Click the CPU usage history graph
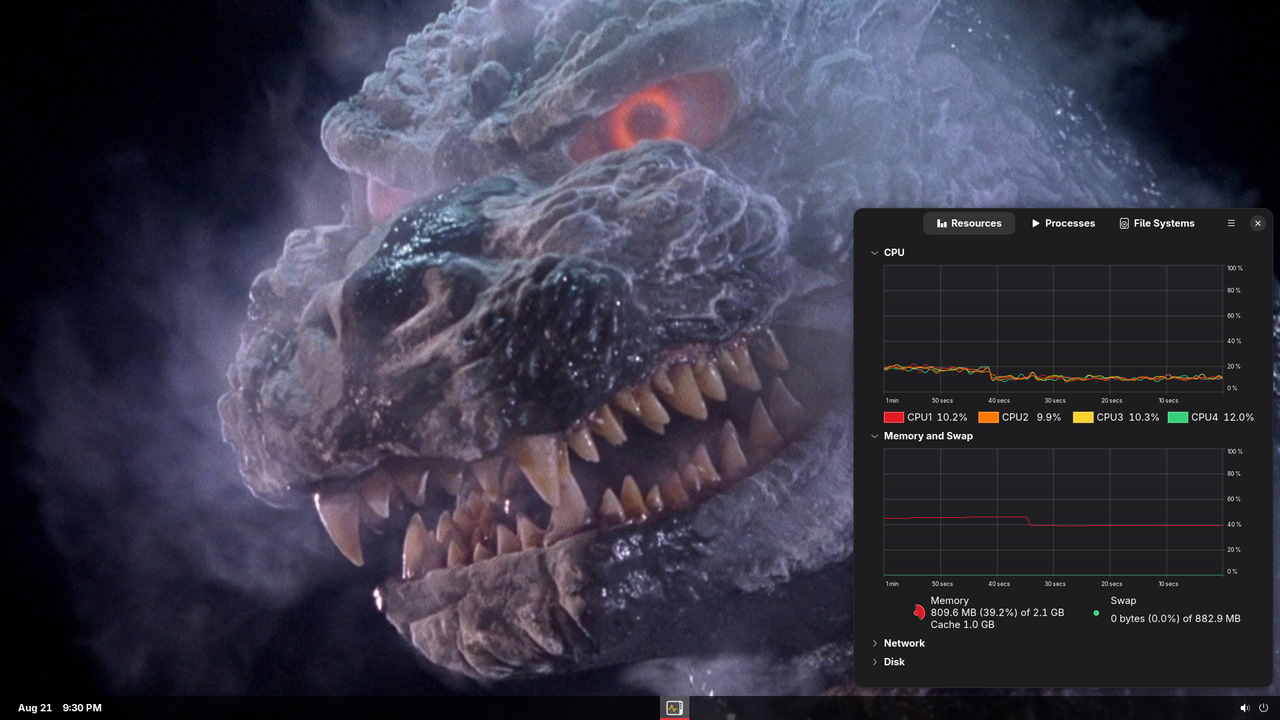The height and width of the screenshot is (720, 1280). point(1053,328)
